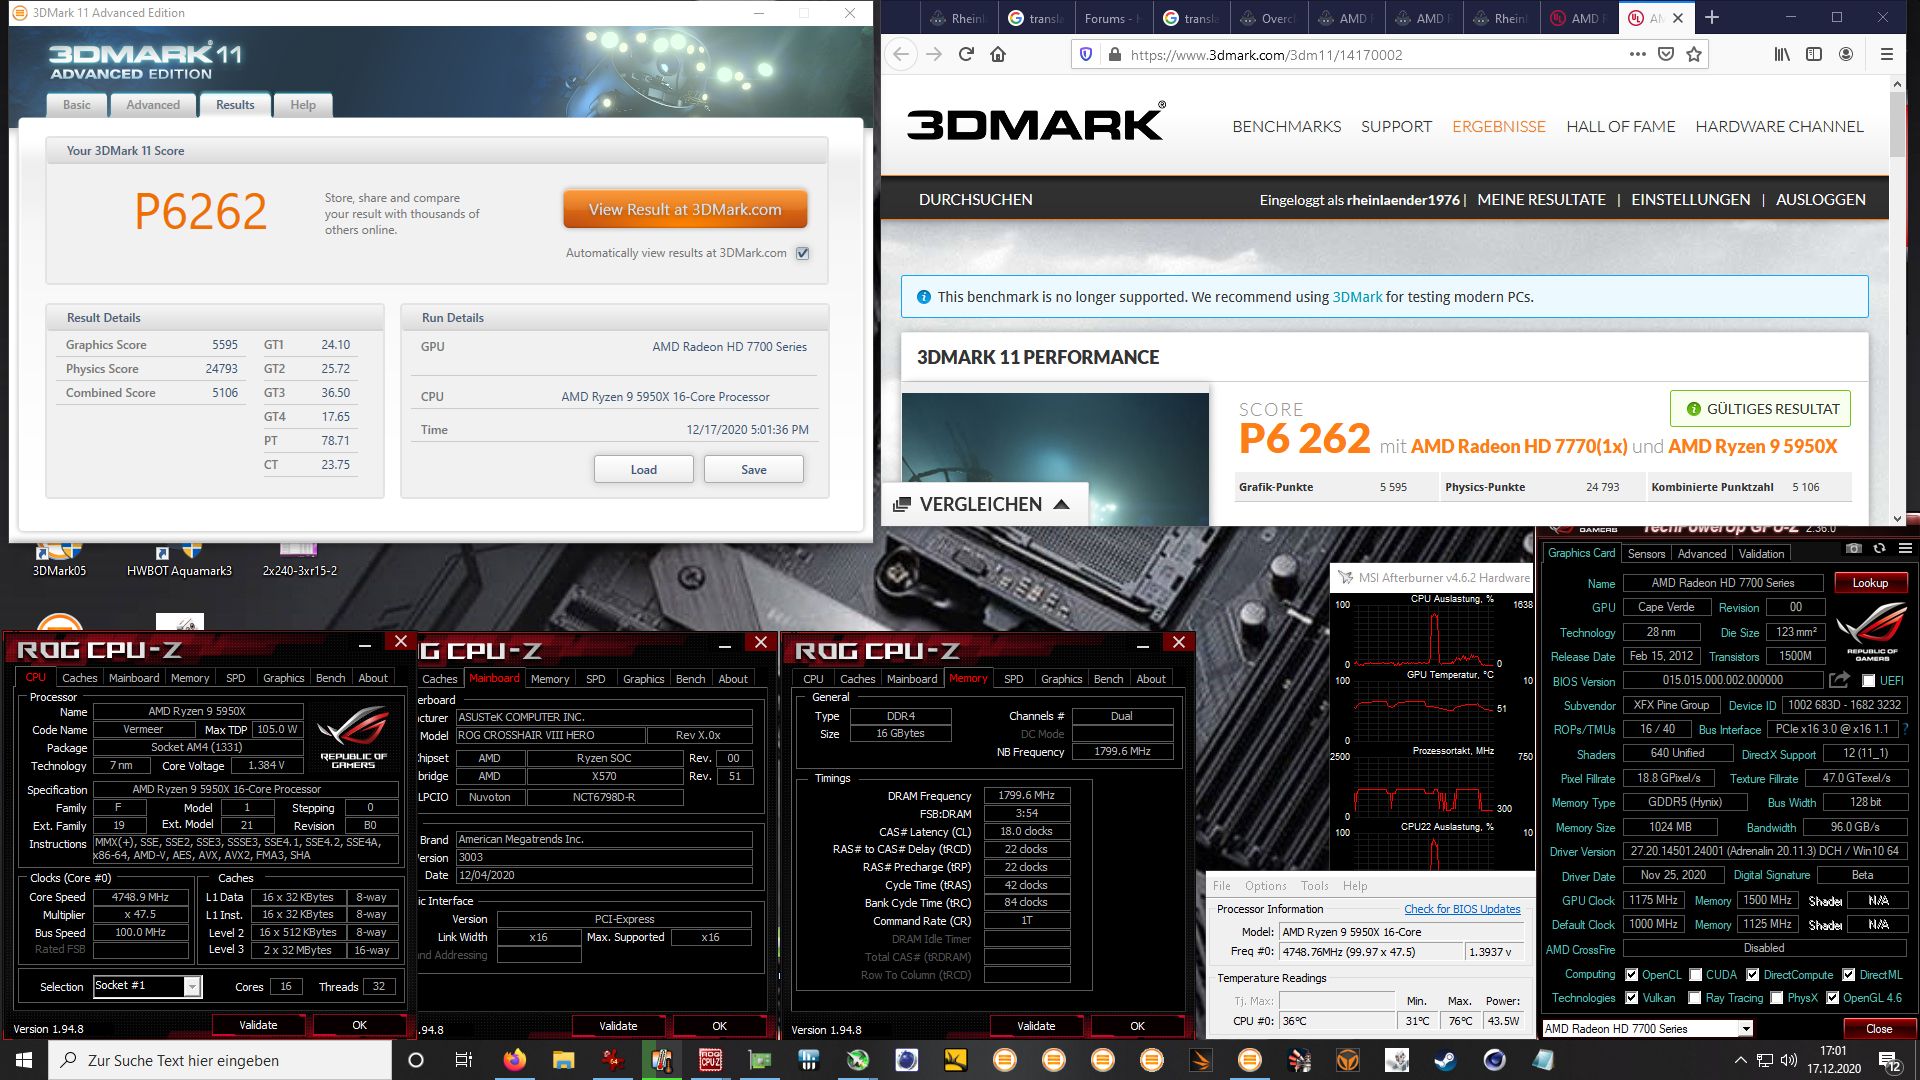Open a new Firefox tab

point(1711,18)
